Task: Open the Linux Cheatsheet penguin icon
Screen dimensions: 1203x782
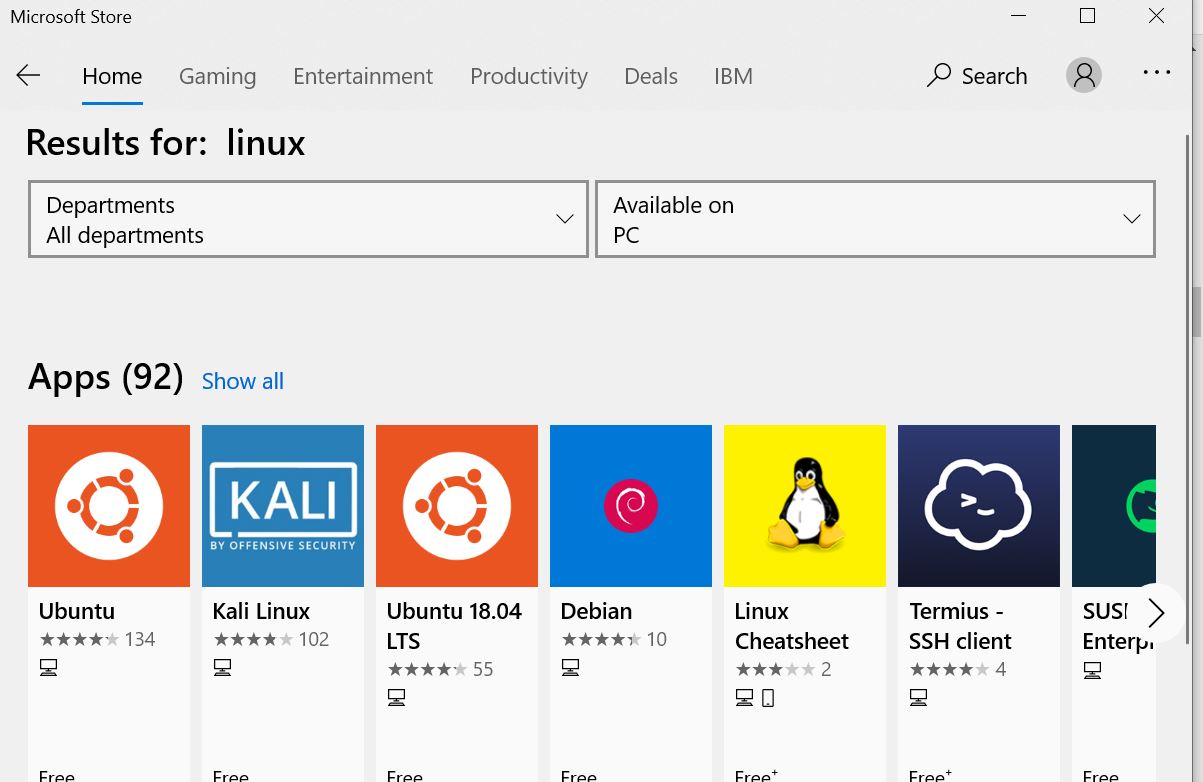Action: pyautogui.click(x=805, y=506)
